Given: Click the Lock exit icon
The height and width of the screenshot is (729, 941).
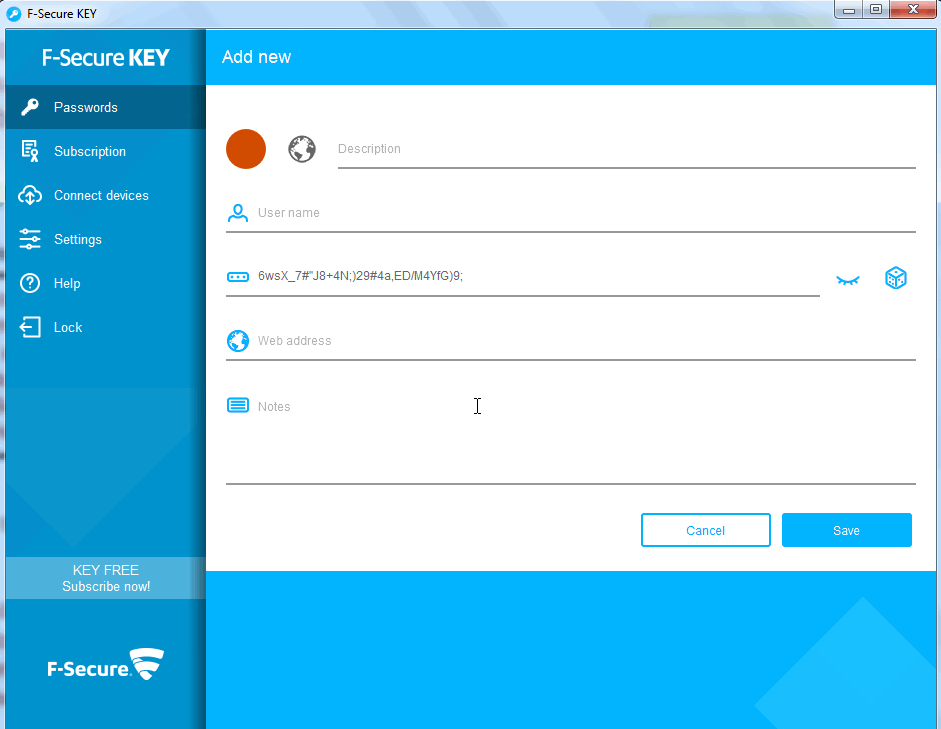Looking at the screenshot, I should (x=29, y=327).
